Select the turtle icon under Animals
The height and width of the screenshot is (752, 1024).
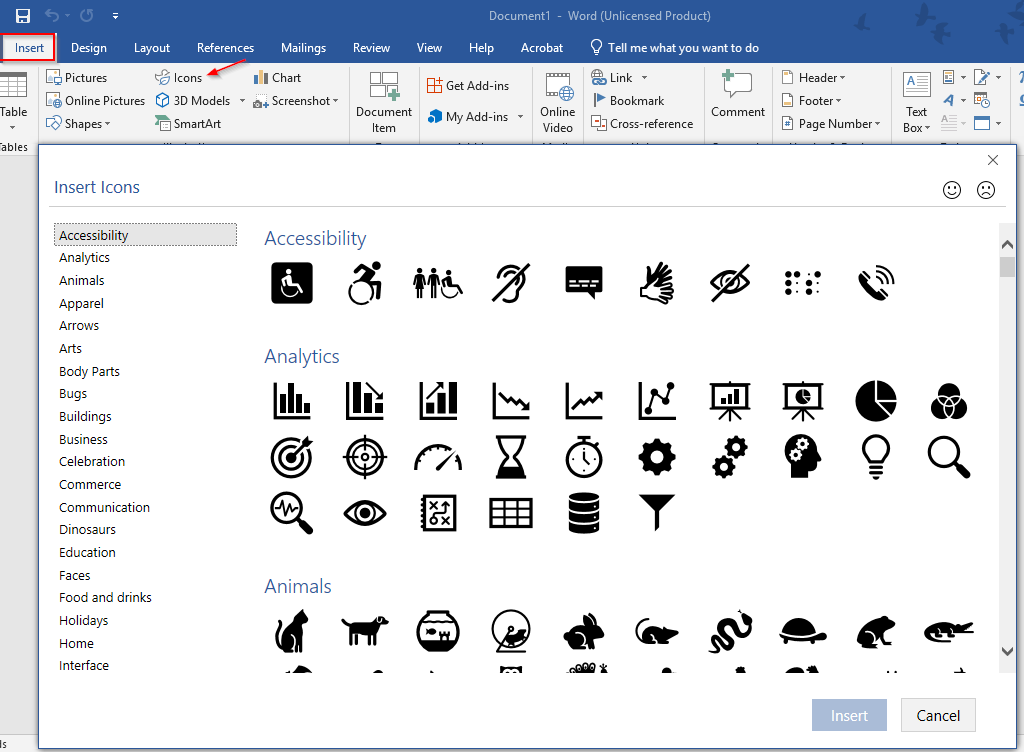tap(803, 631)
